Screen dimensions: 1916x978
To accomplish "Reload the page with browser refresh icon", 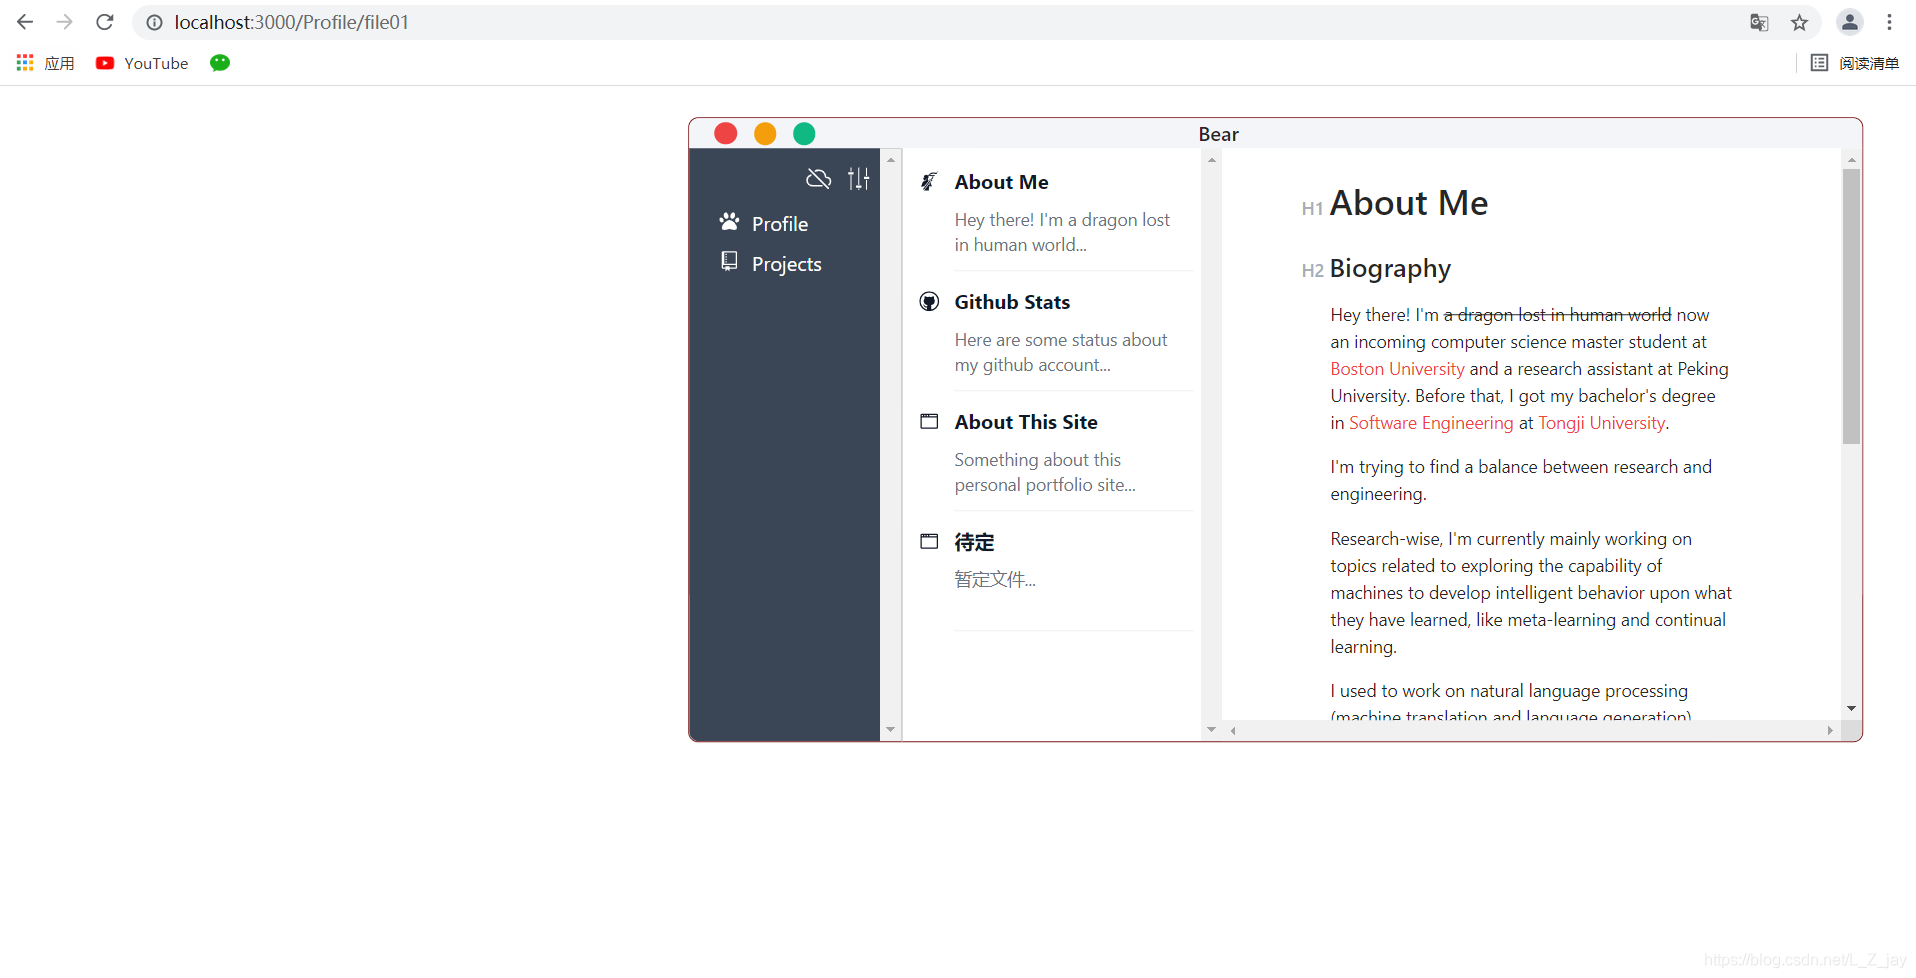I will pyautogui.click(x=105, y=22).
